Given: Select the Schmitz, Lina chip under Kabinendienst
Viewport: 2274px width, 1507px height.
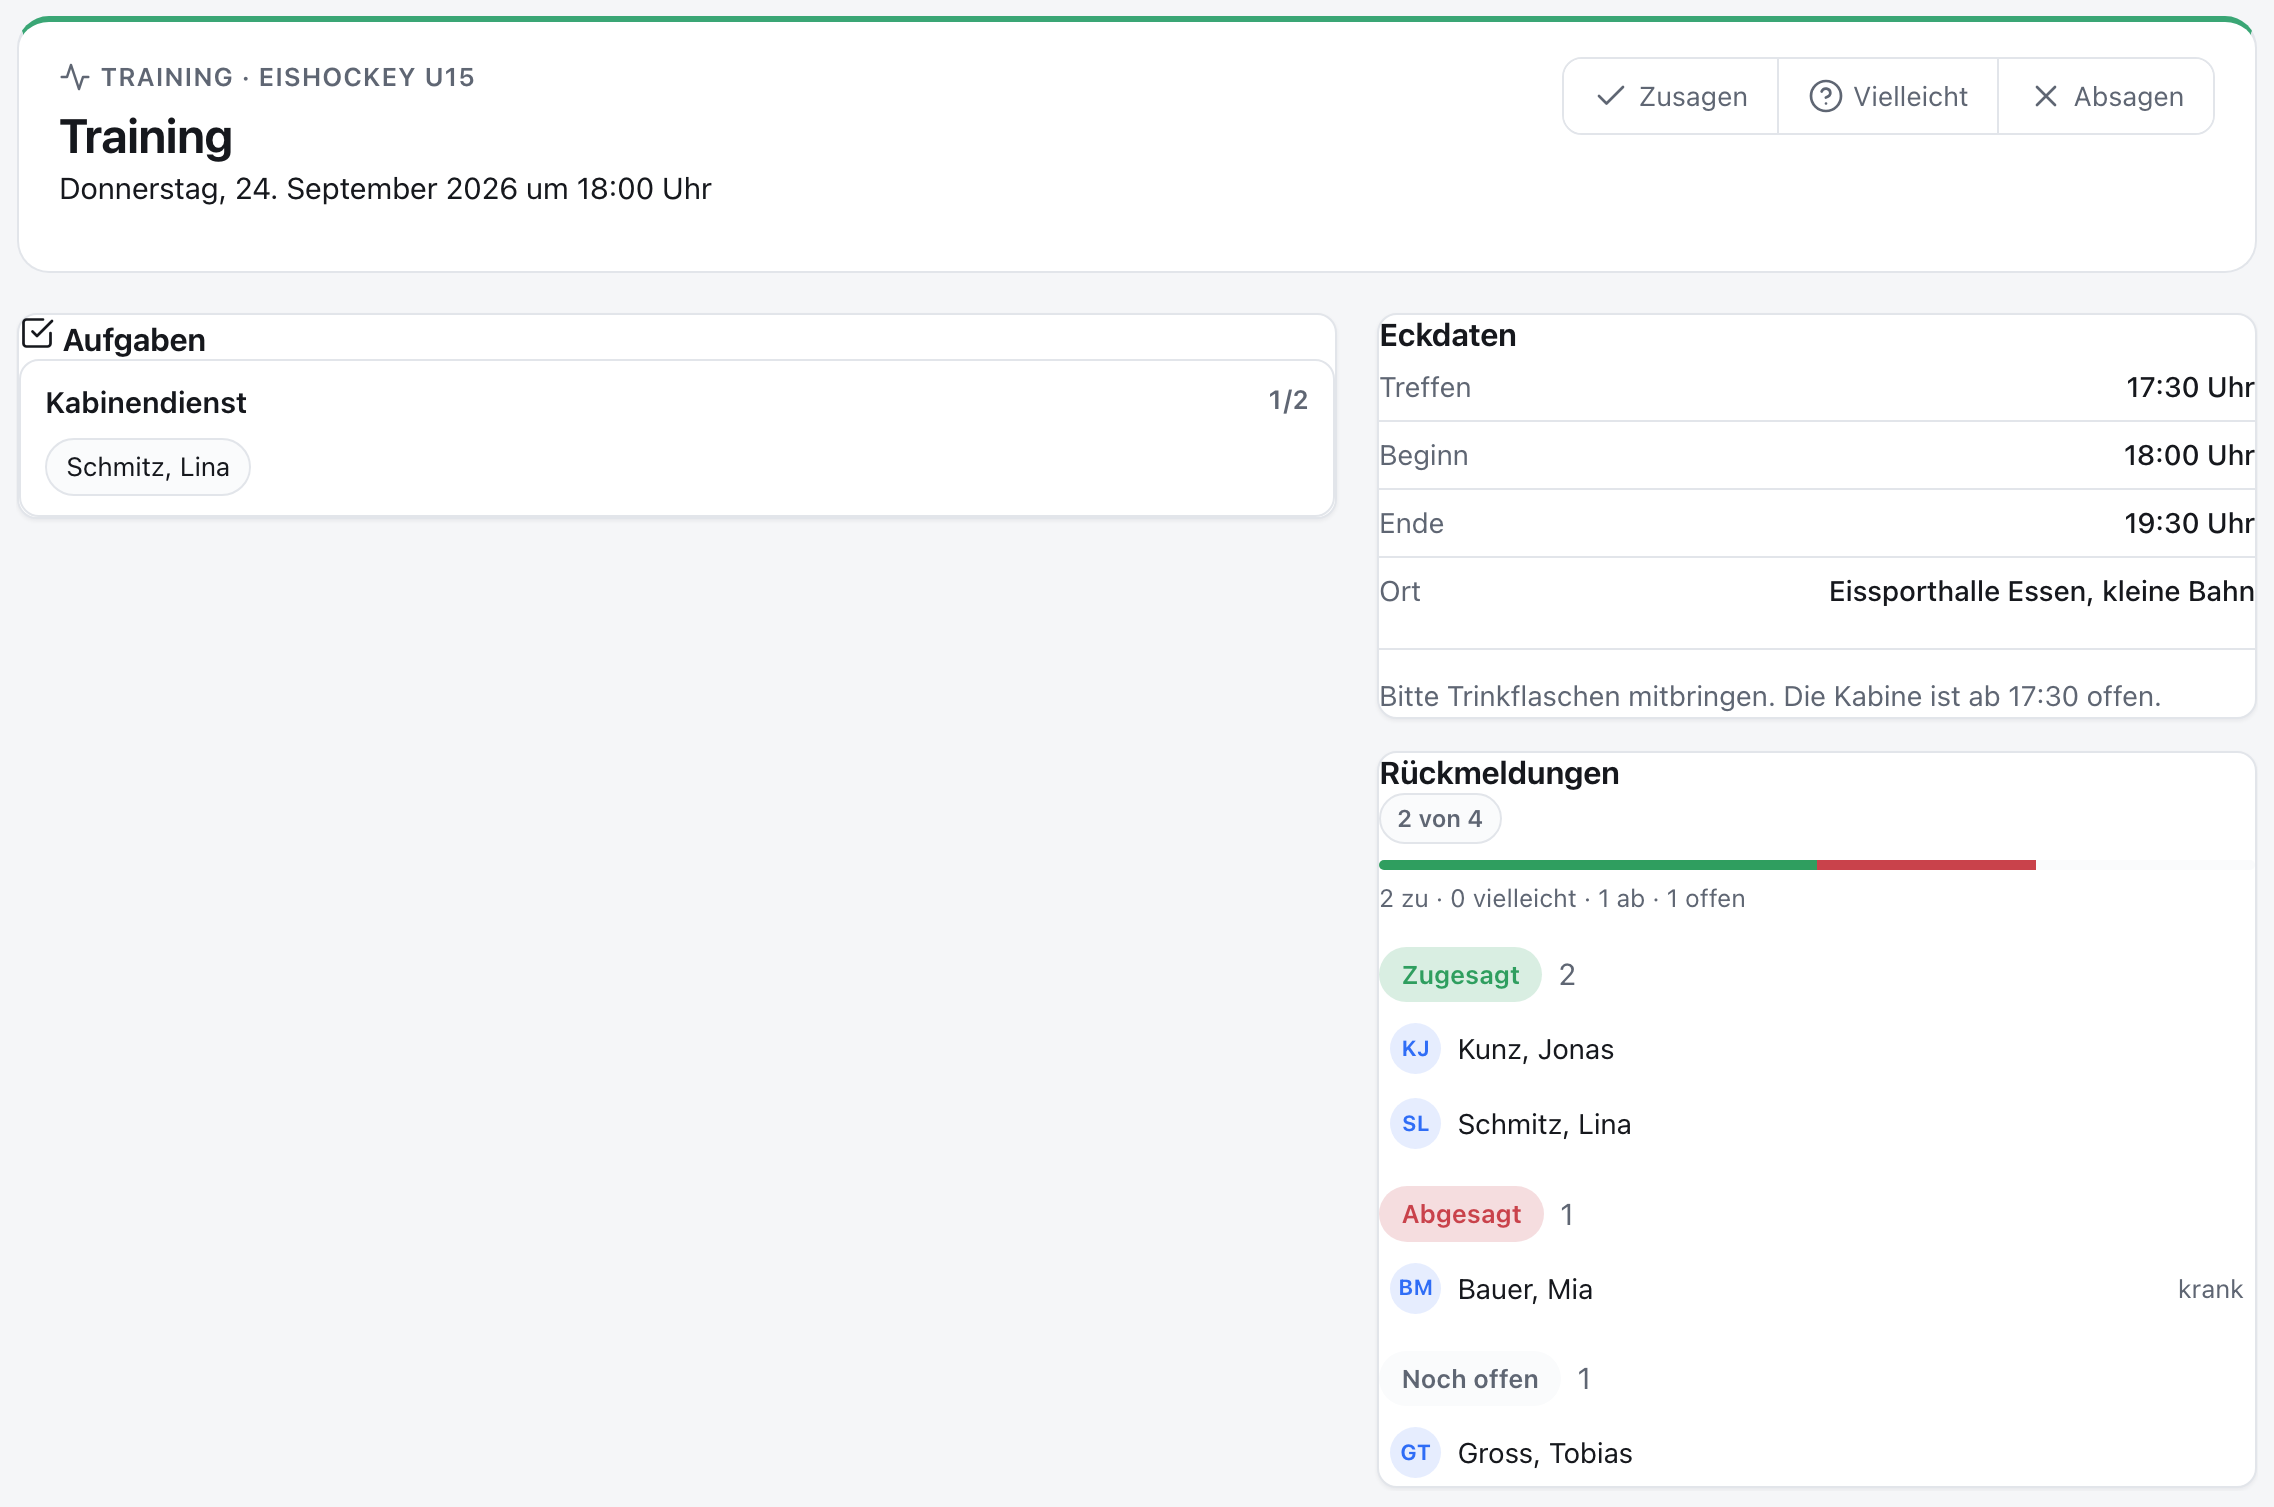Looking at the screenshot, I should click(x=148, y=467).
